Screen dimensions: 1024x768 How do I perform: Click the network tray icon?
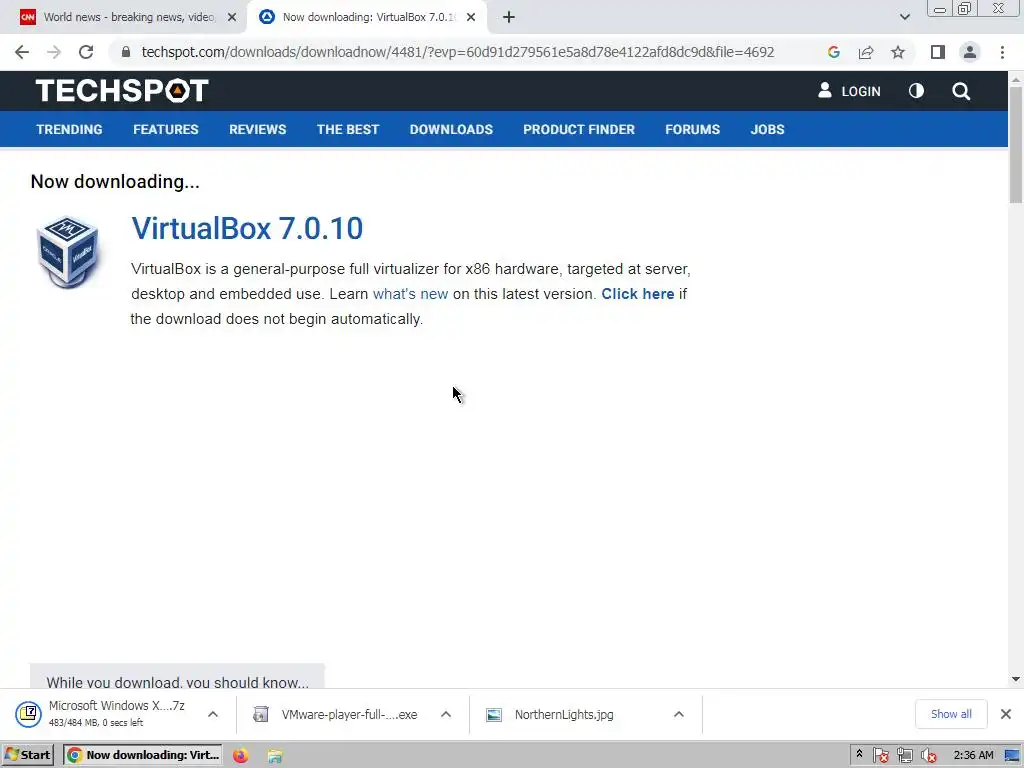click(x=904, y=756)
